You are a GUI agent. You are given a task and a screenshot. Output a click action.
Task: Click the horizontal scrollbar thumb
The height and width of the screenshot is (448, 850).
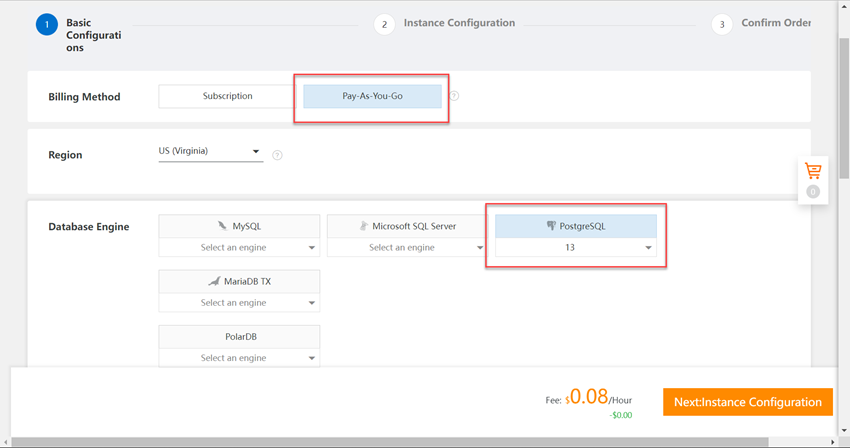(x=390, y=442)
